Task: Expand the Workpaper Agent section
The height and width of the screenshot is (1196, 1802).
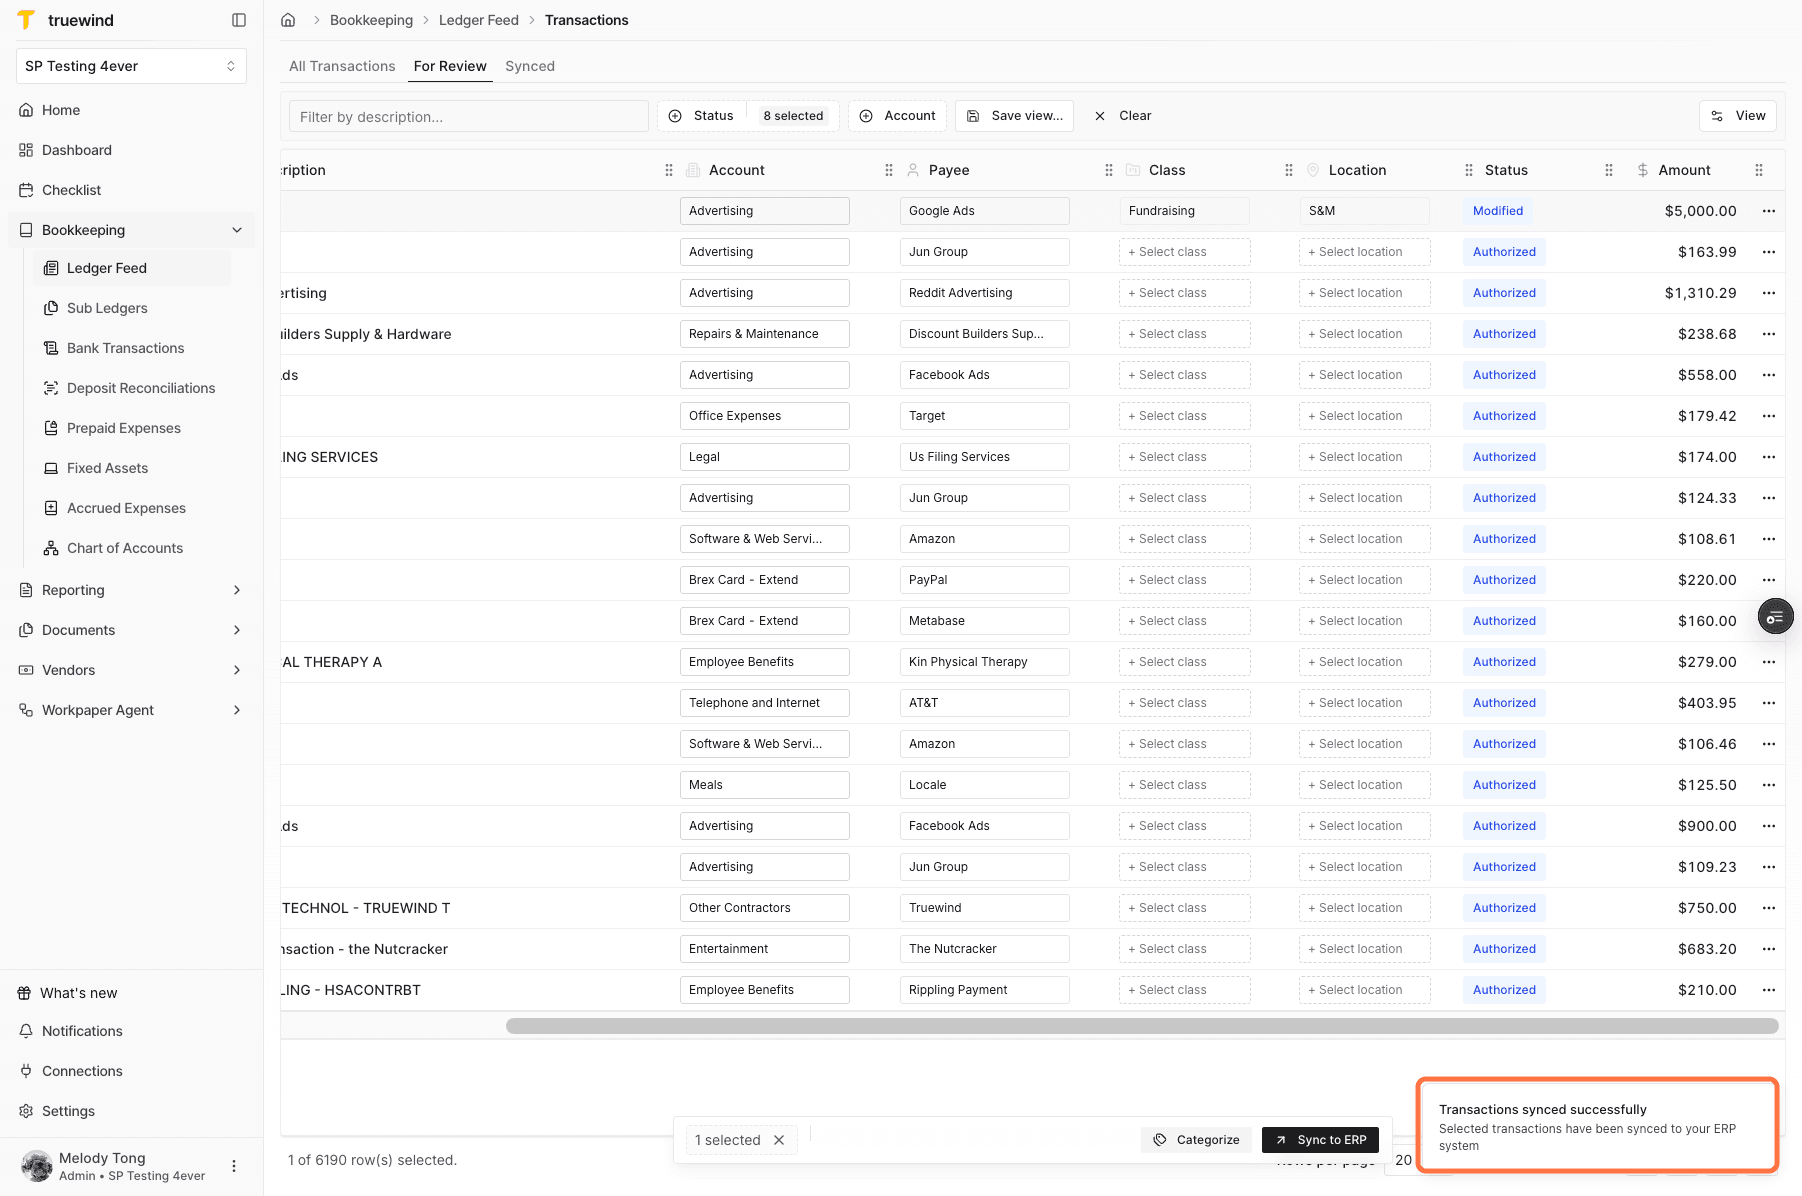Action: point(237,710)
